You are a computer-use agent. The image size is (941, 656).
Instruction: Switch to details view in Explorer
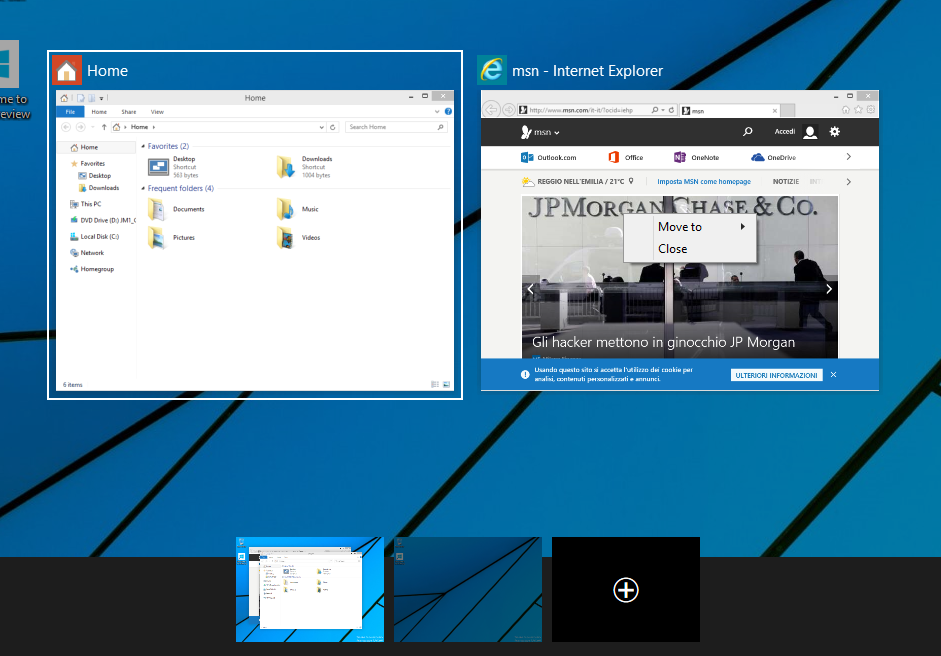[435, 384]
